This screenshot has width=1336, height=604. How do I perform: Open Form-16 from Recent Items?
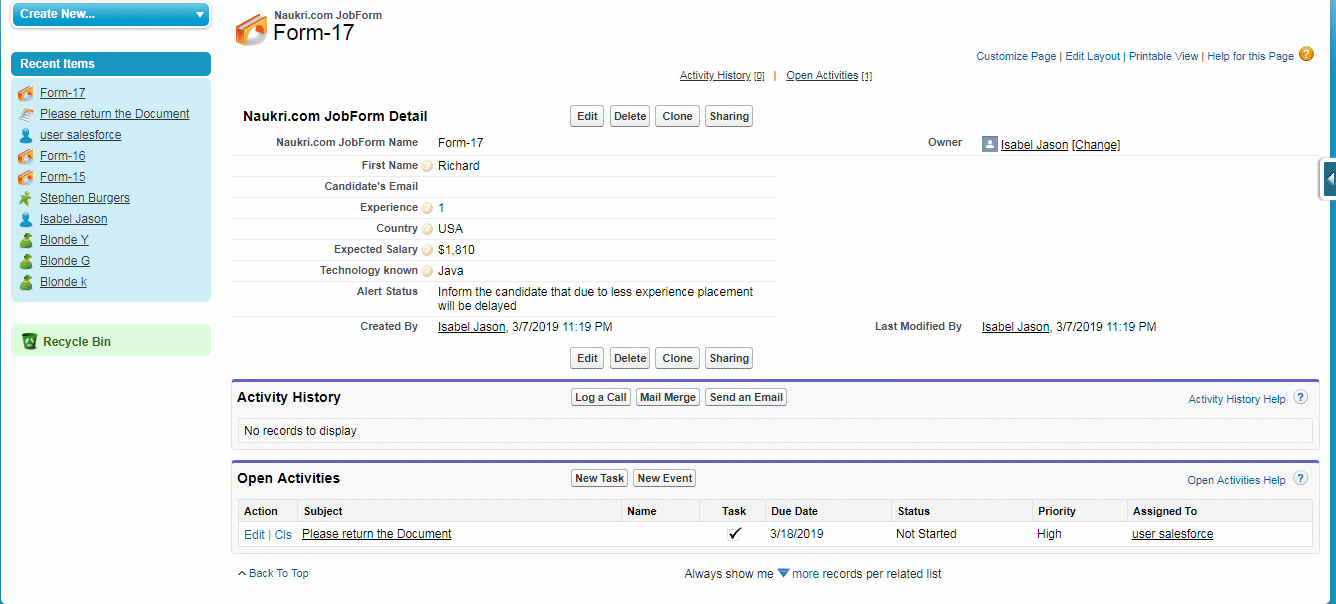coord(62,156)
